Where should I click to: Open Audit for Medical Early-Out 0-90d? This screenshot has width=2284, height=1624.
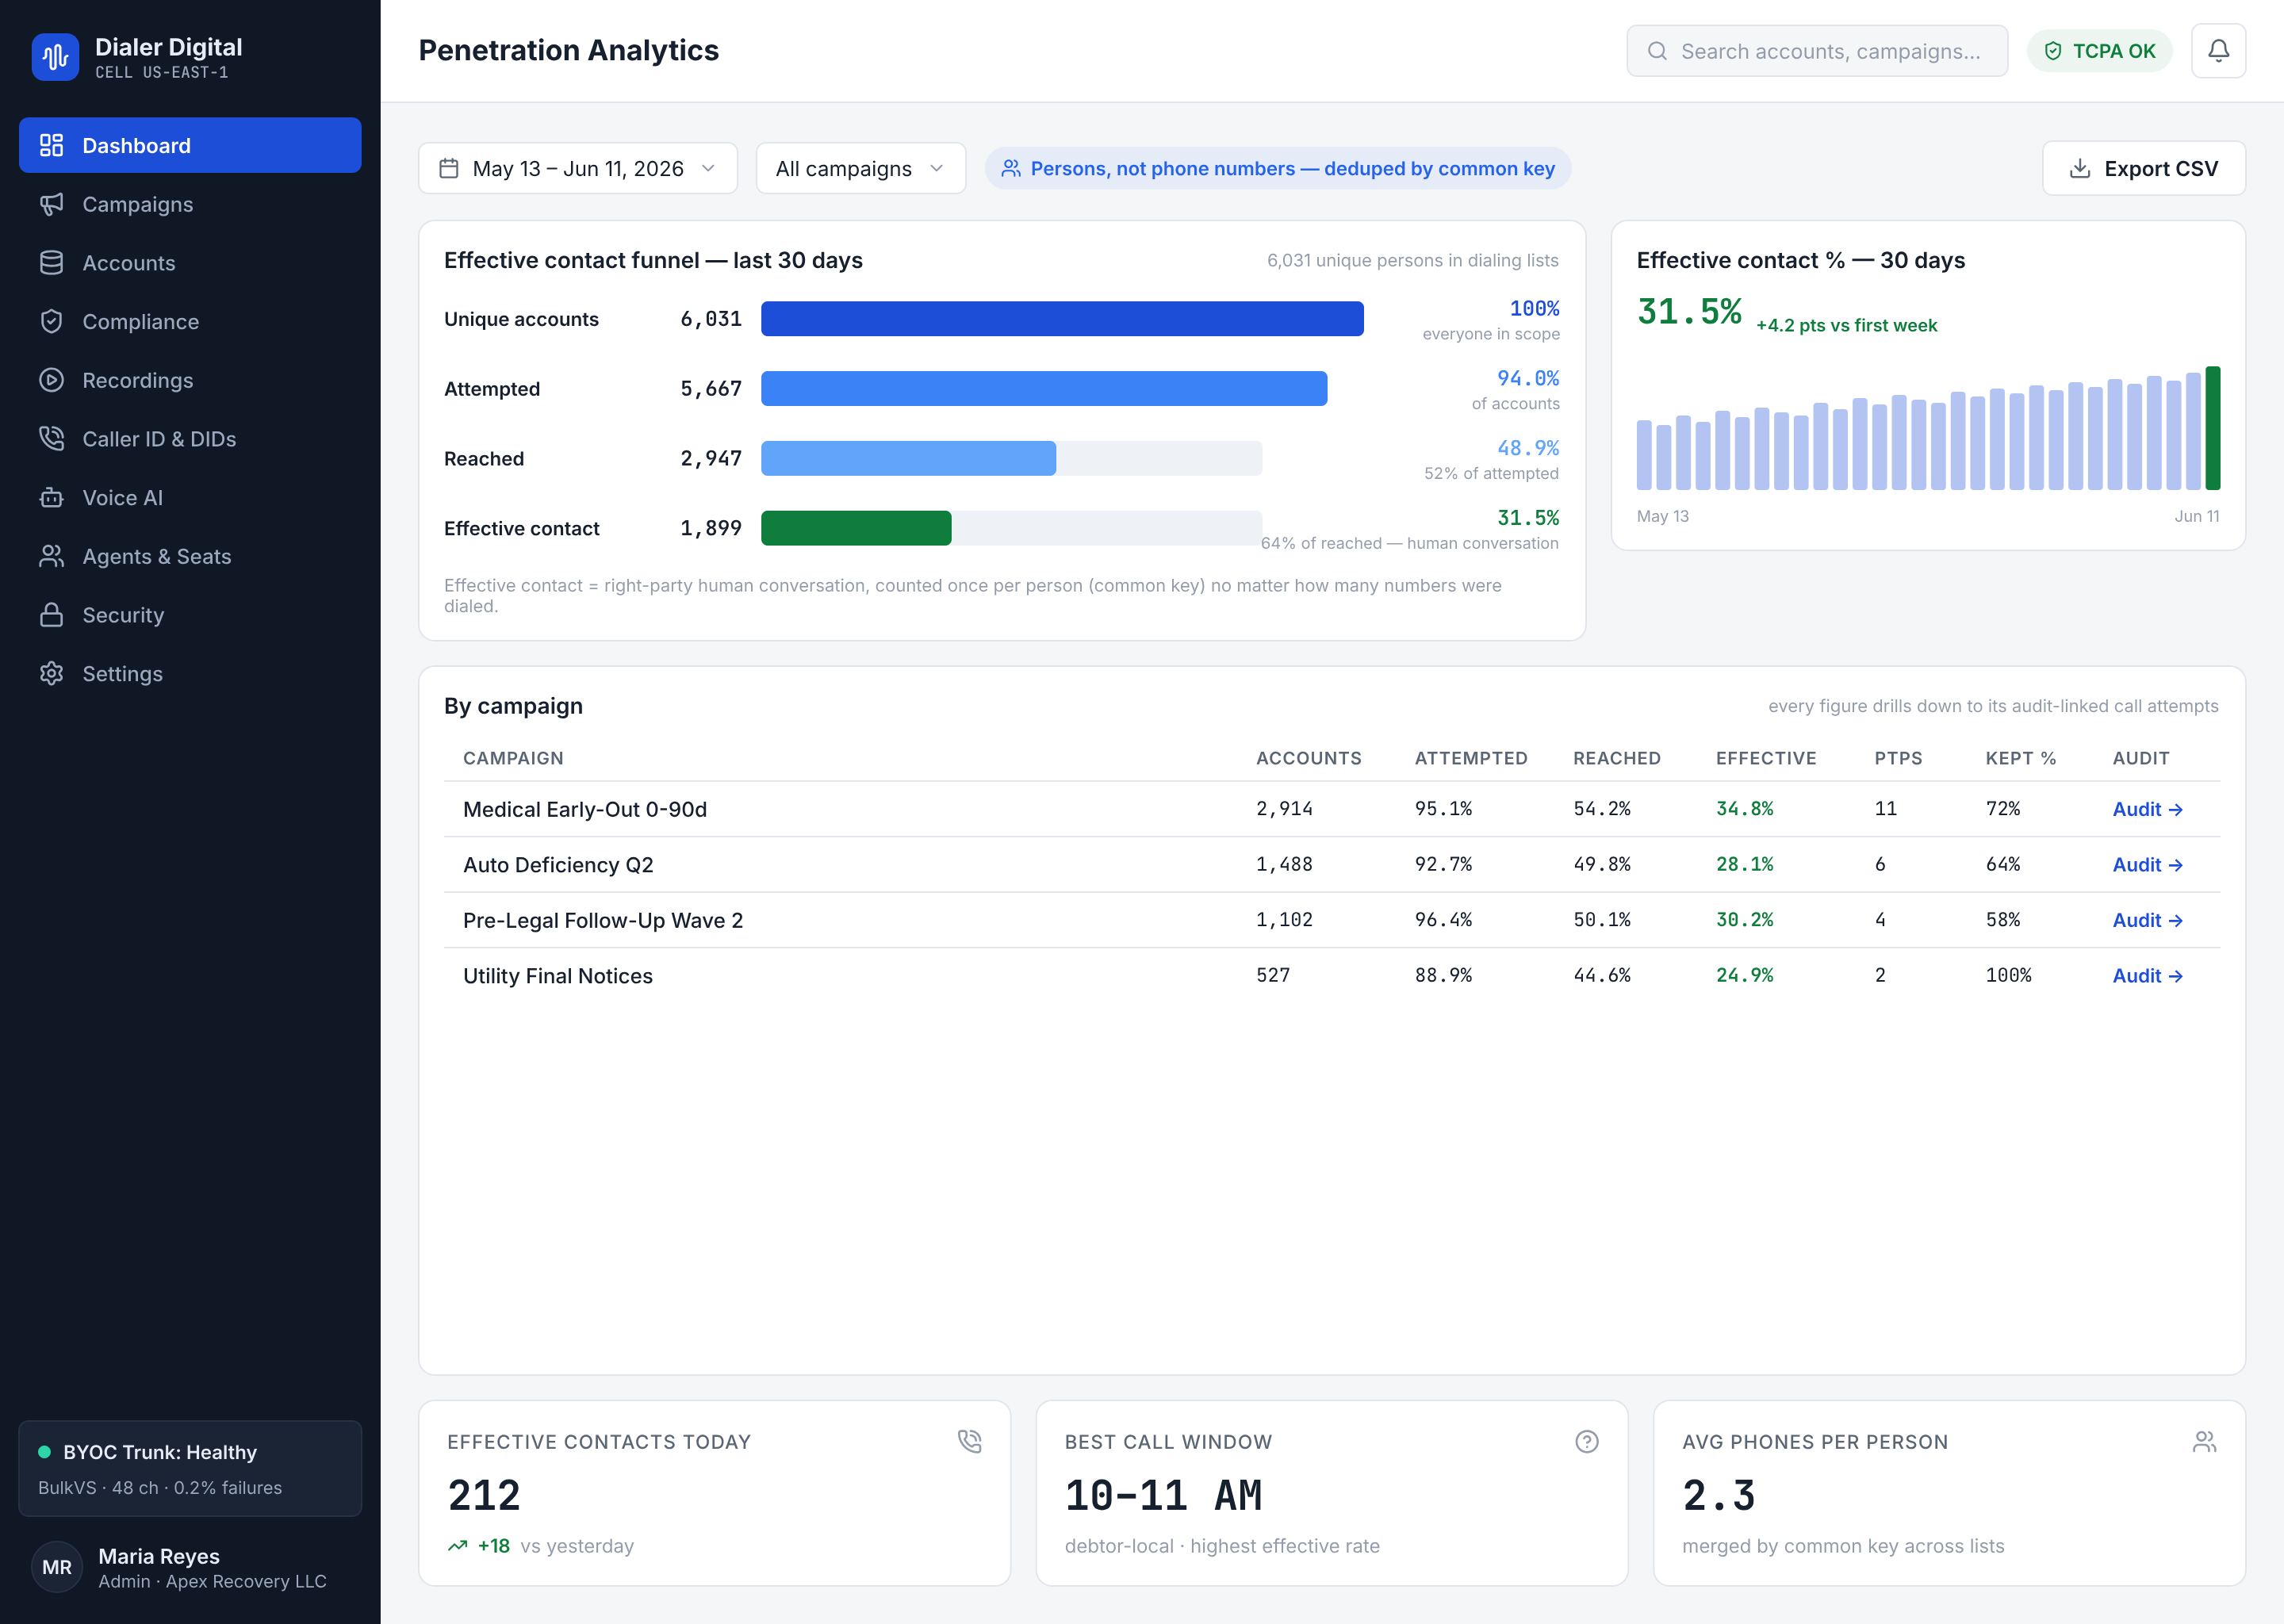coord(2147,809)
